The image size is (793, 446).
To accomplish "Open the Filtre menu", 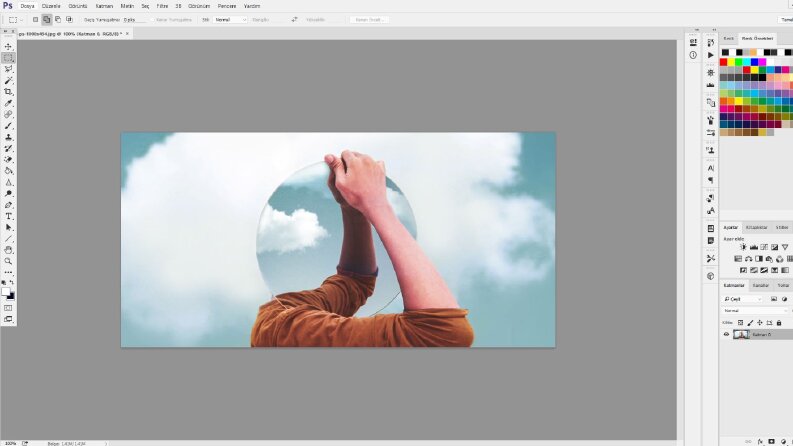I will (162, 6).
